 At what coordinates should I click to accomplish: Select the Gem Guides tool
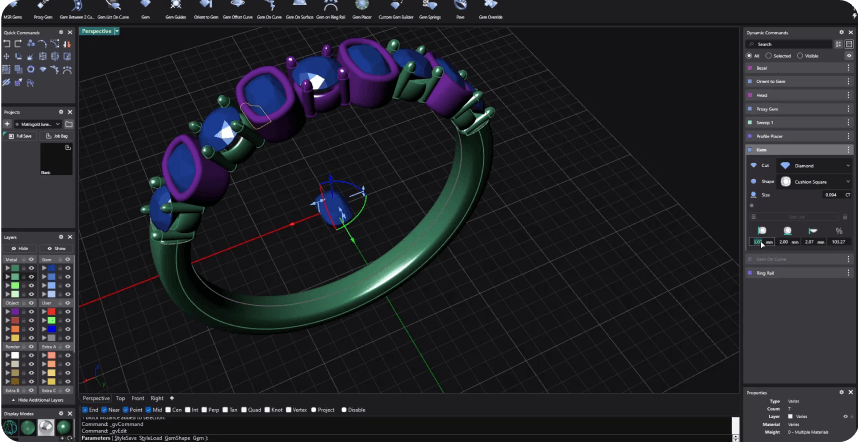click(x=175, y=10)
